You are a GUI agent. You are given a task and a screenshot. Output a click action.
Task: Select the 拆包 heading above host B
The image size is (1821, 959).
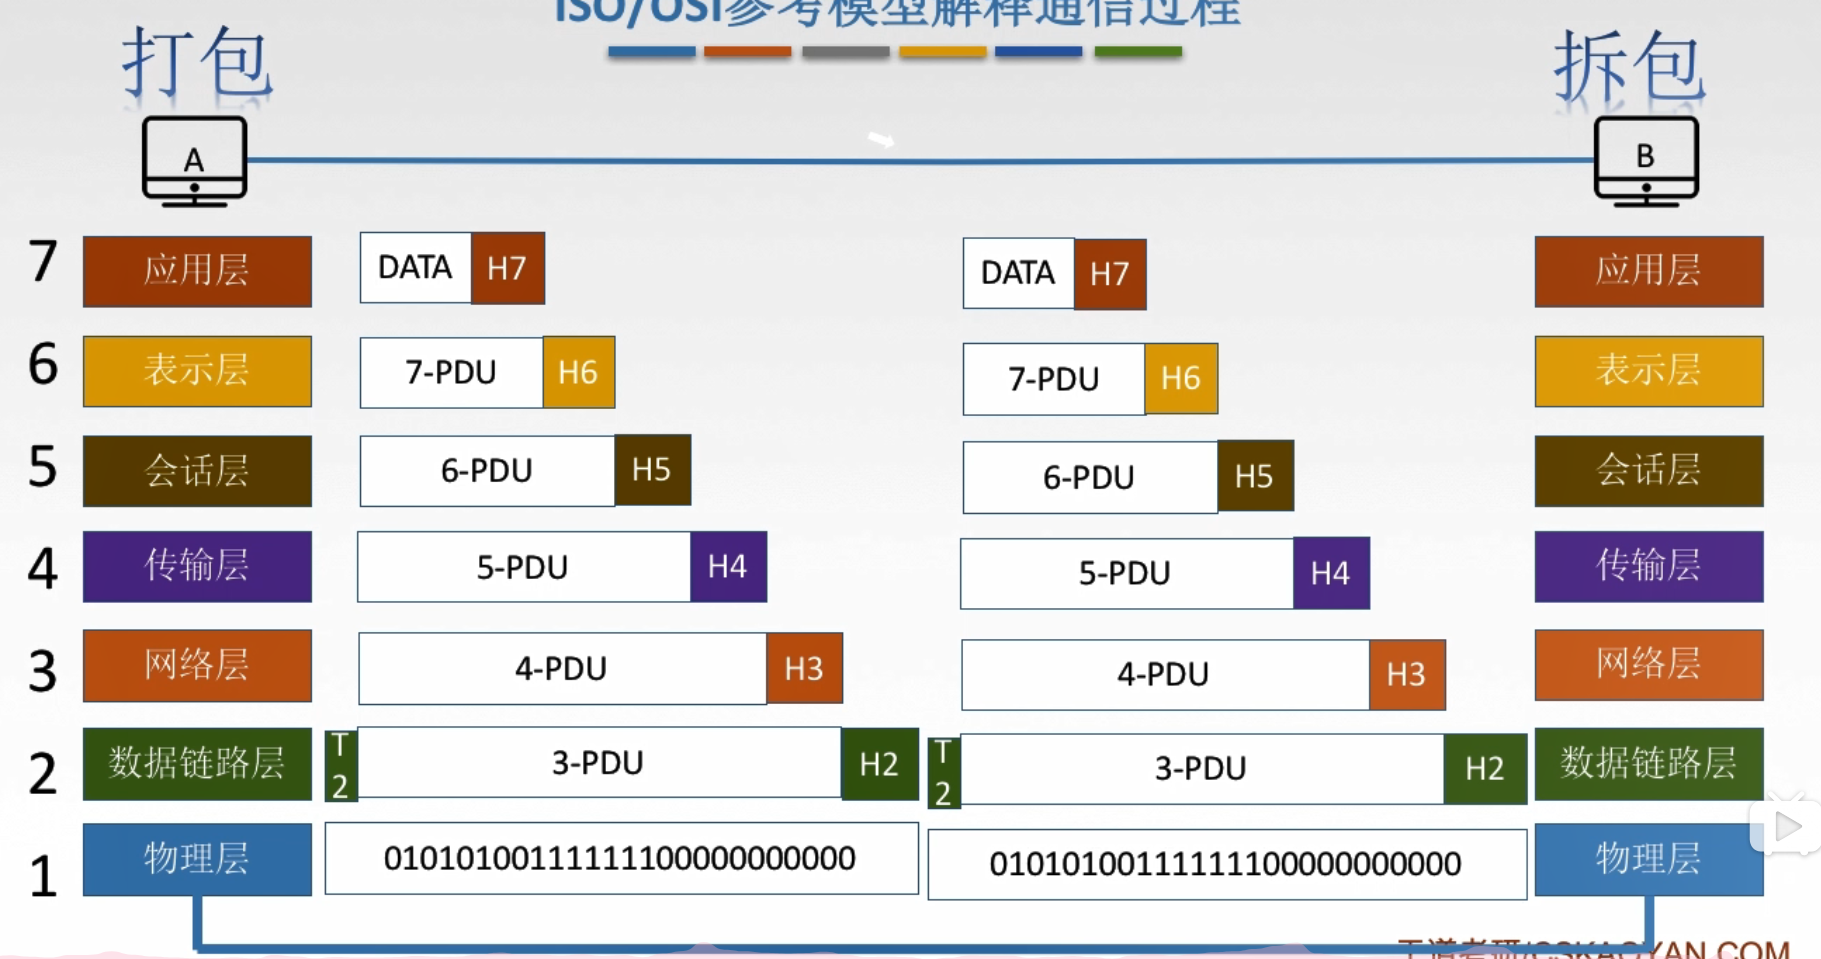[x=1629, y=66]
